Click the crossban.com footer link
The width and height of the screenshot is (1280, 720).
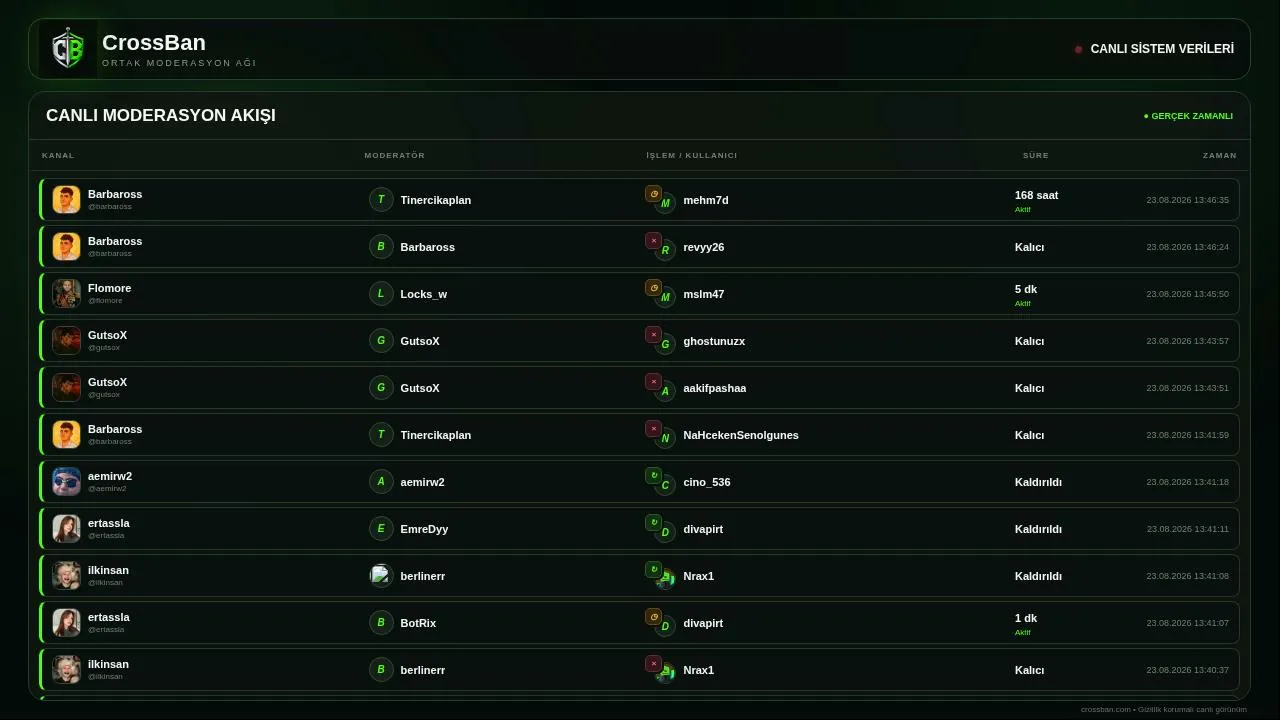(x=1106, y=709)
